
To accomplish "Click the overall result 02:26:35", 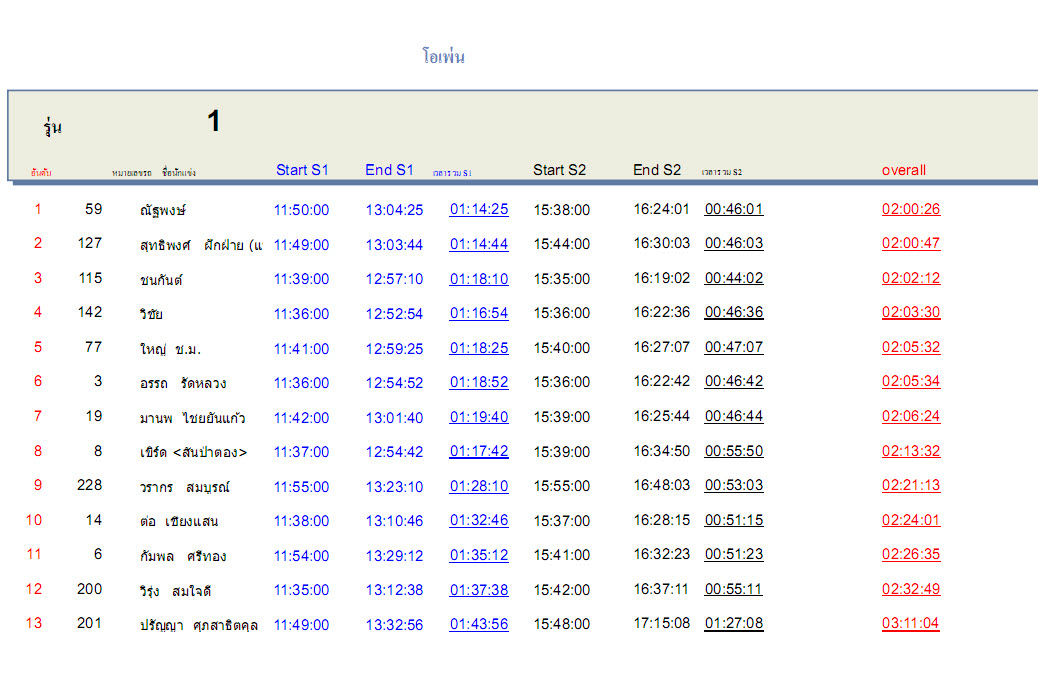I will pos(910,555).
